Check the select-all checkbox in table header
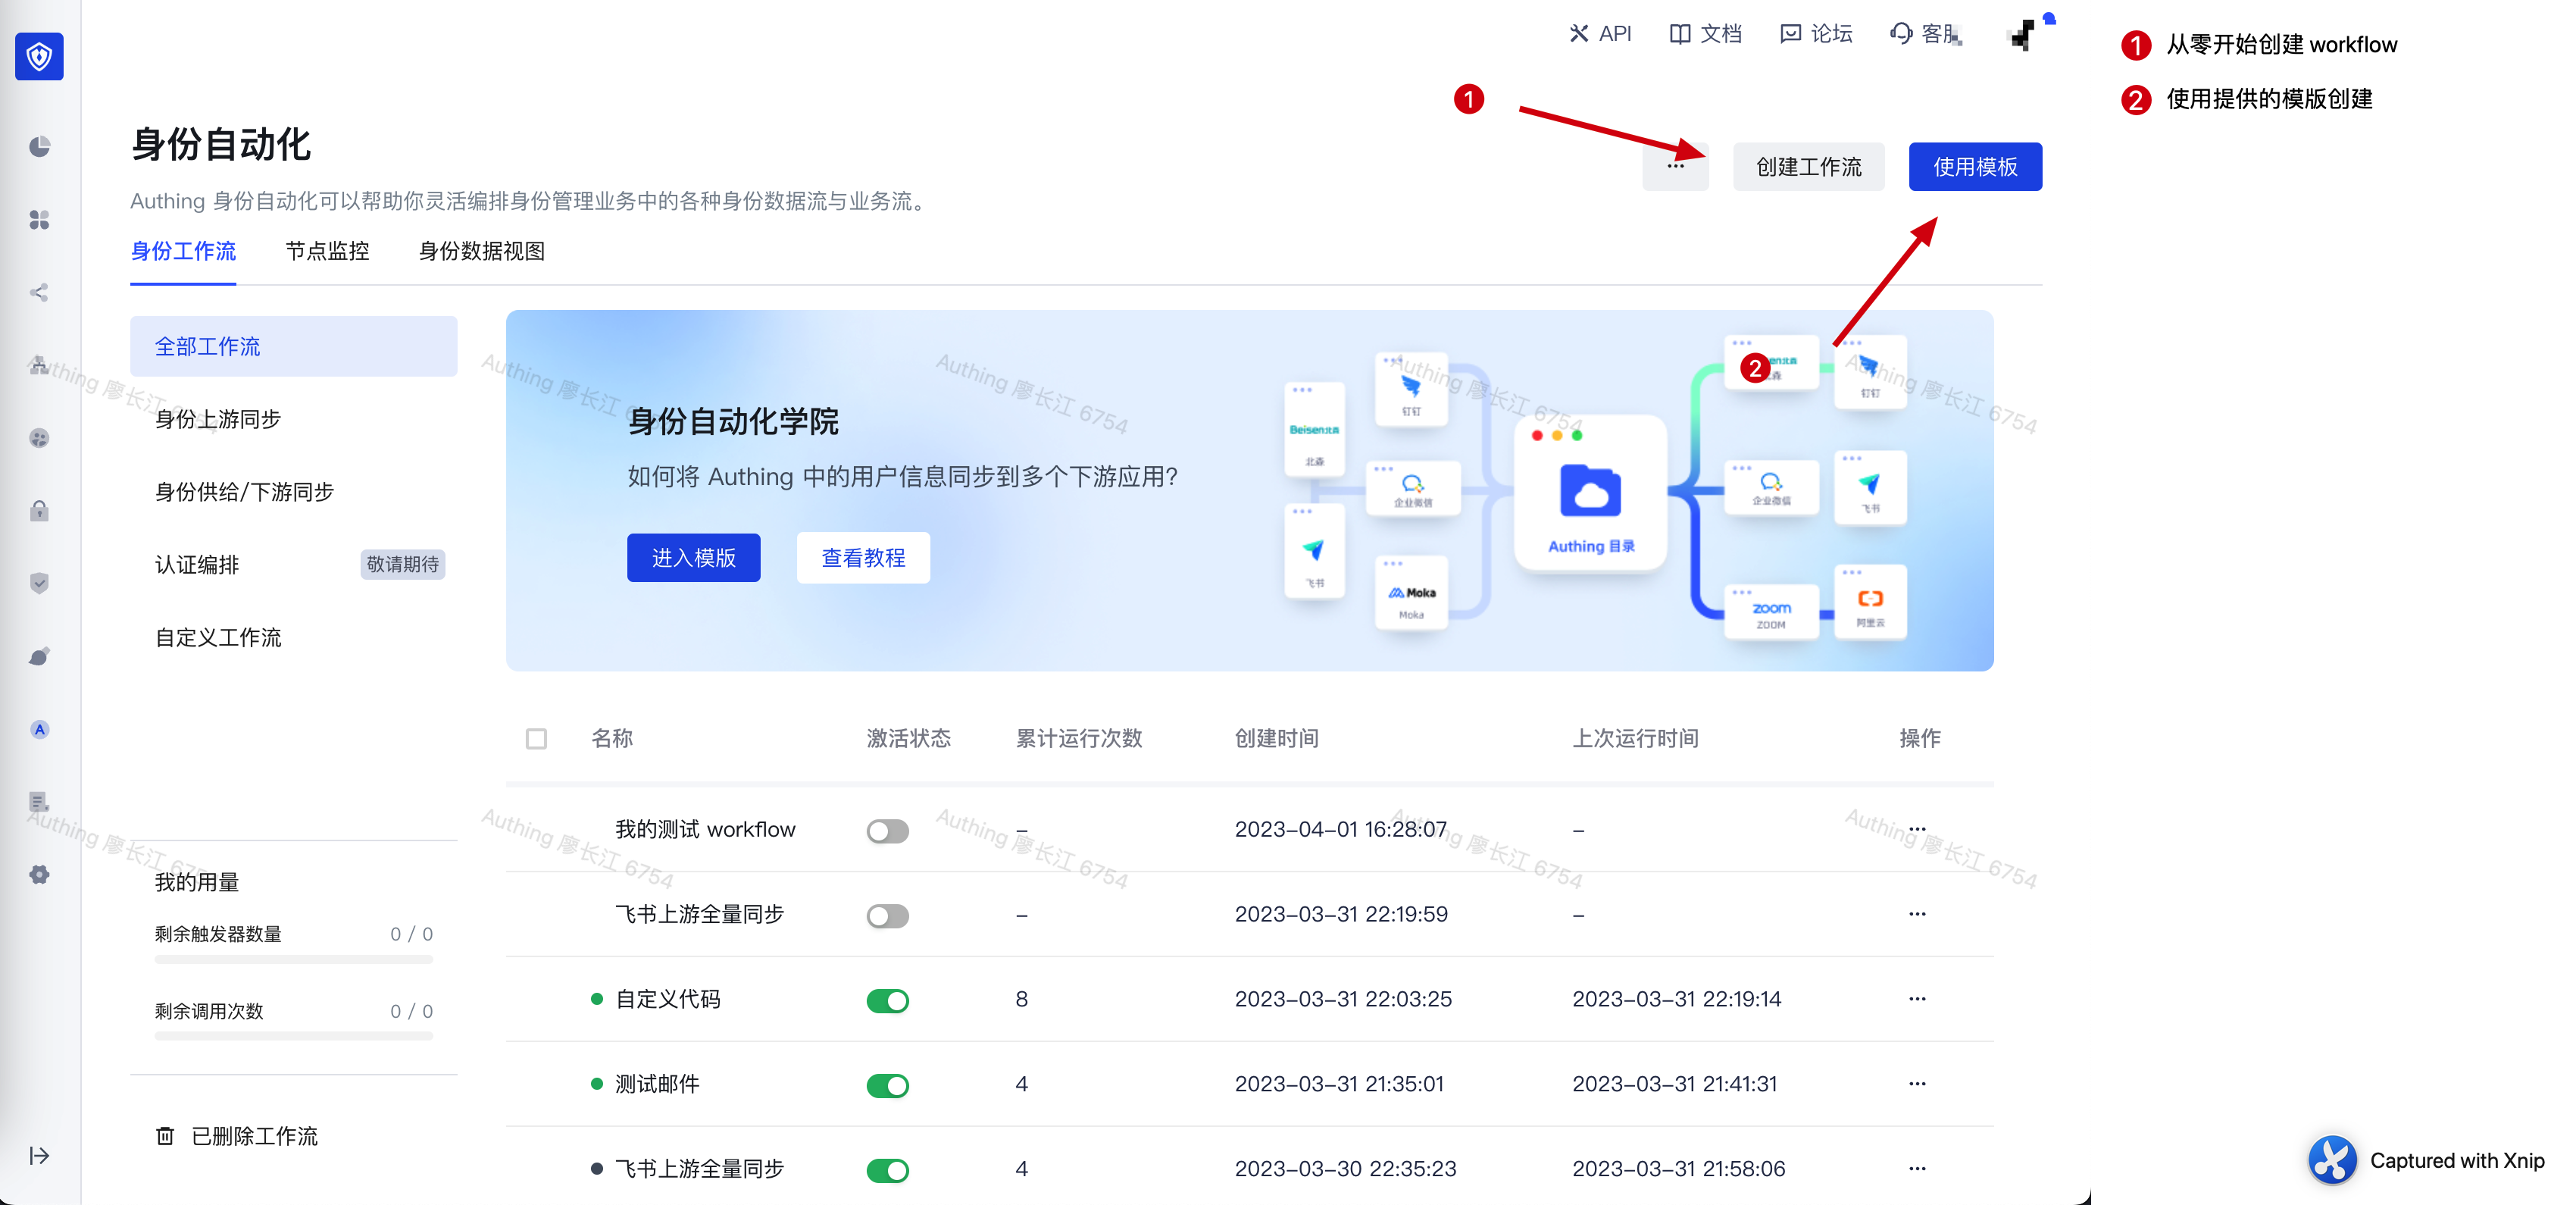2576x1205 pixels. pos(536,739)
